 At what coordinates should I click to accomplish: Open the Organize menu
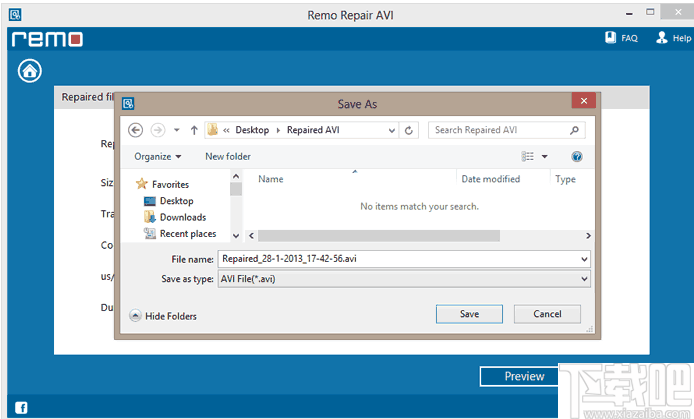158,157
